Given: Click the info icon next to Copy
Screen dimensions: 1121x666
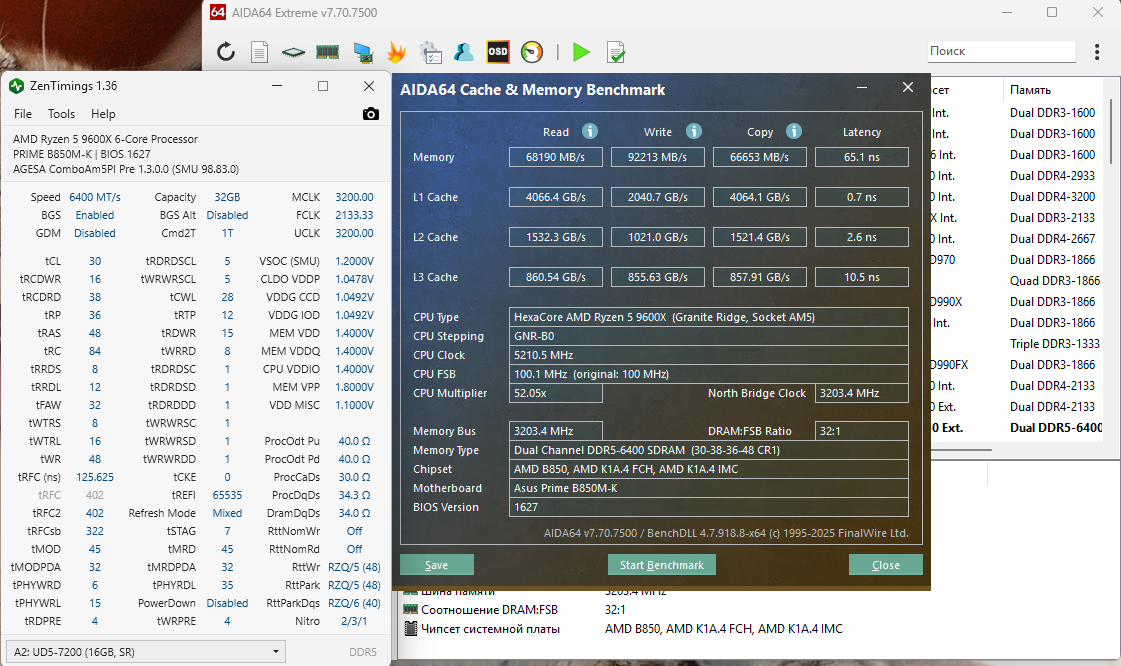Looking at the screenshot, I should (794, 131).
